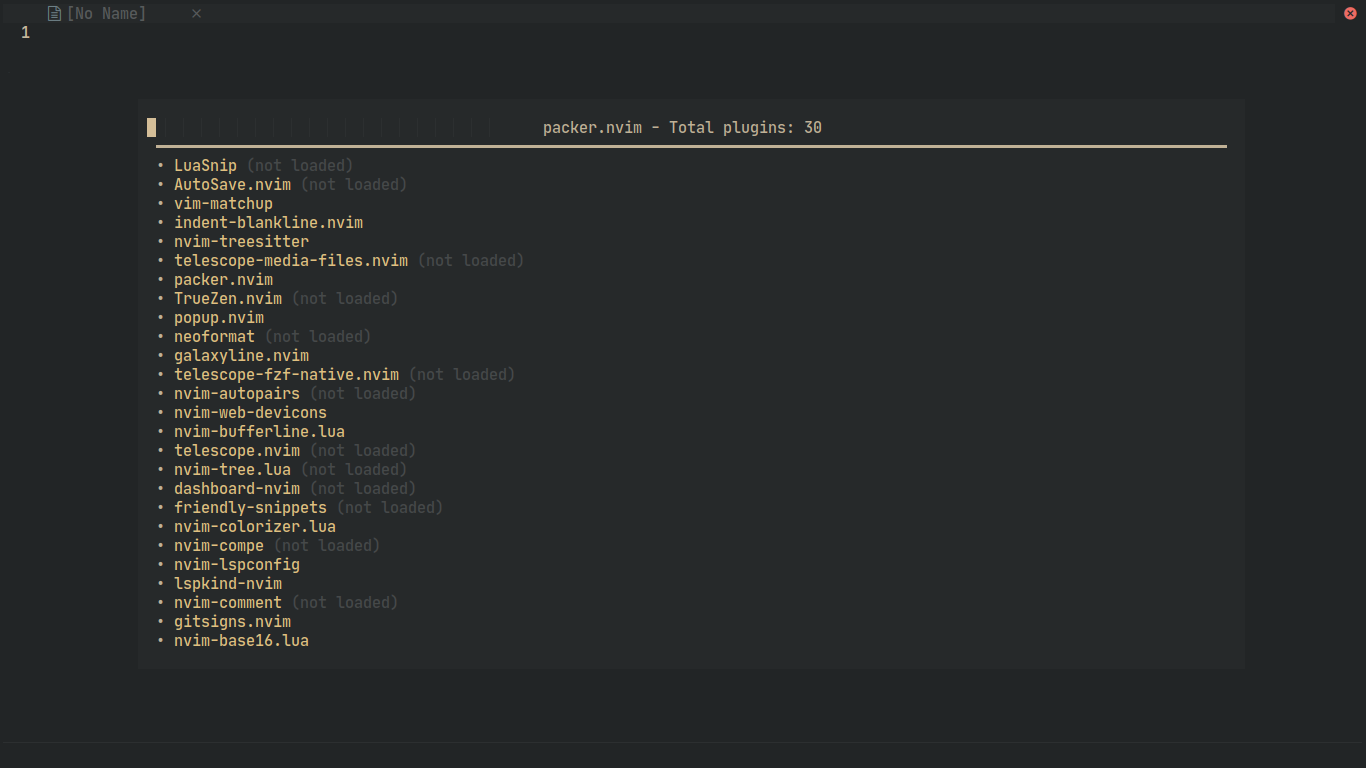Viewport: 1366px width, 768px height.
Task: Click the red close button at the right end of the tabline
Action: click(x=1349, y=13)
